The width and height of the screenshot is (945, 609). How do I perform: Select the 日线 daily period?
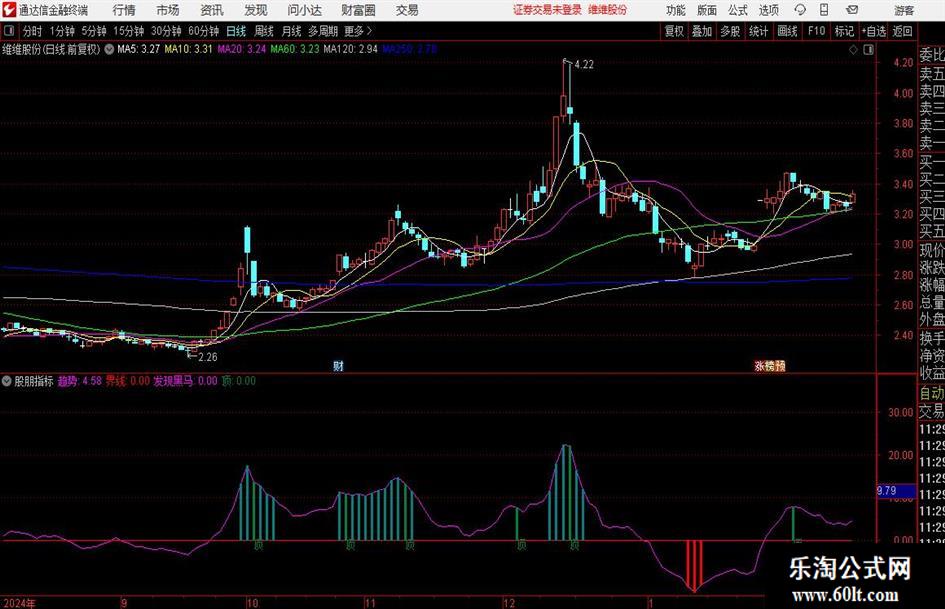[236, 31]
